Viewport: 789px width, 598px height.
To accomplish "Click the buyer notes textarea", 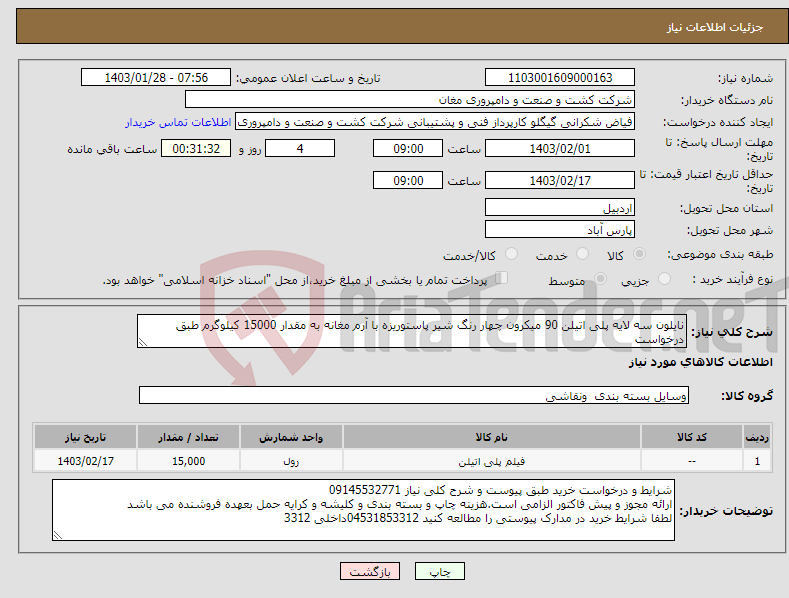I will click(x=363, y=510).
